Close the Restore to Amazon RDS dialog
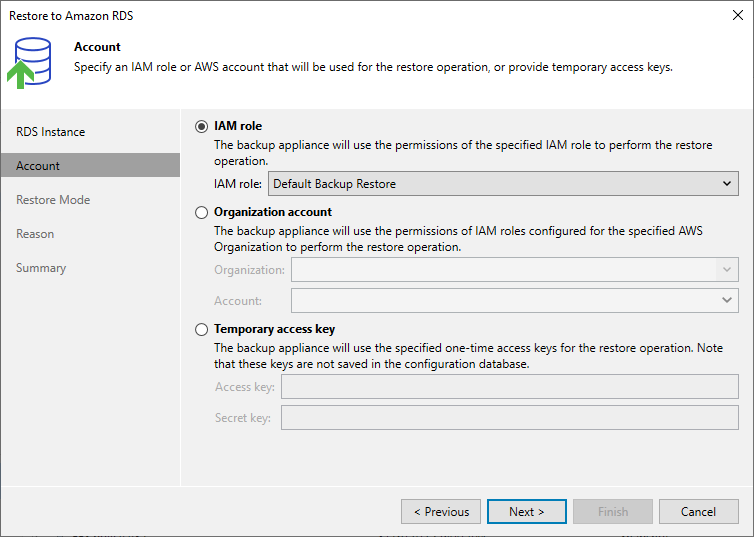 [x=738, y=15]
